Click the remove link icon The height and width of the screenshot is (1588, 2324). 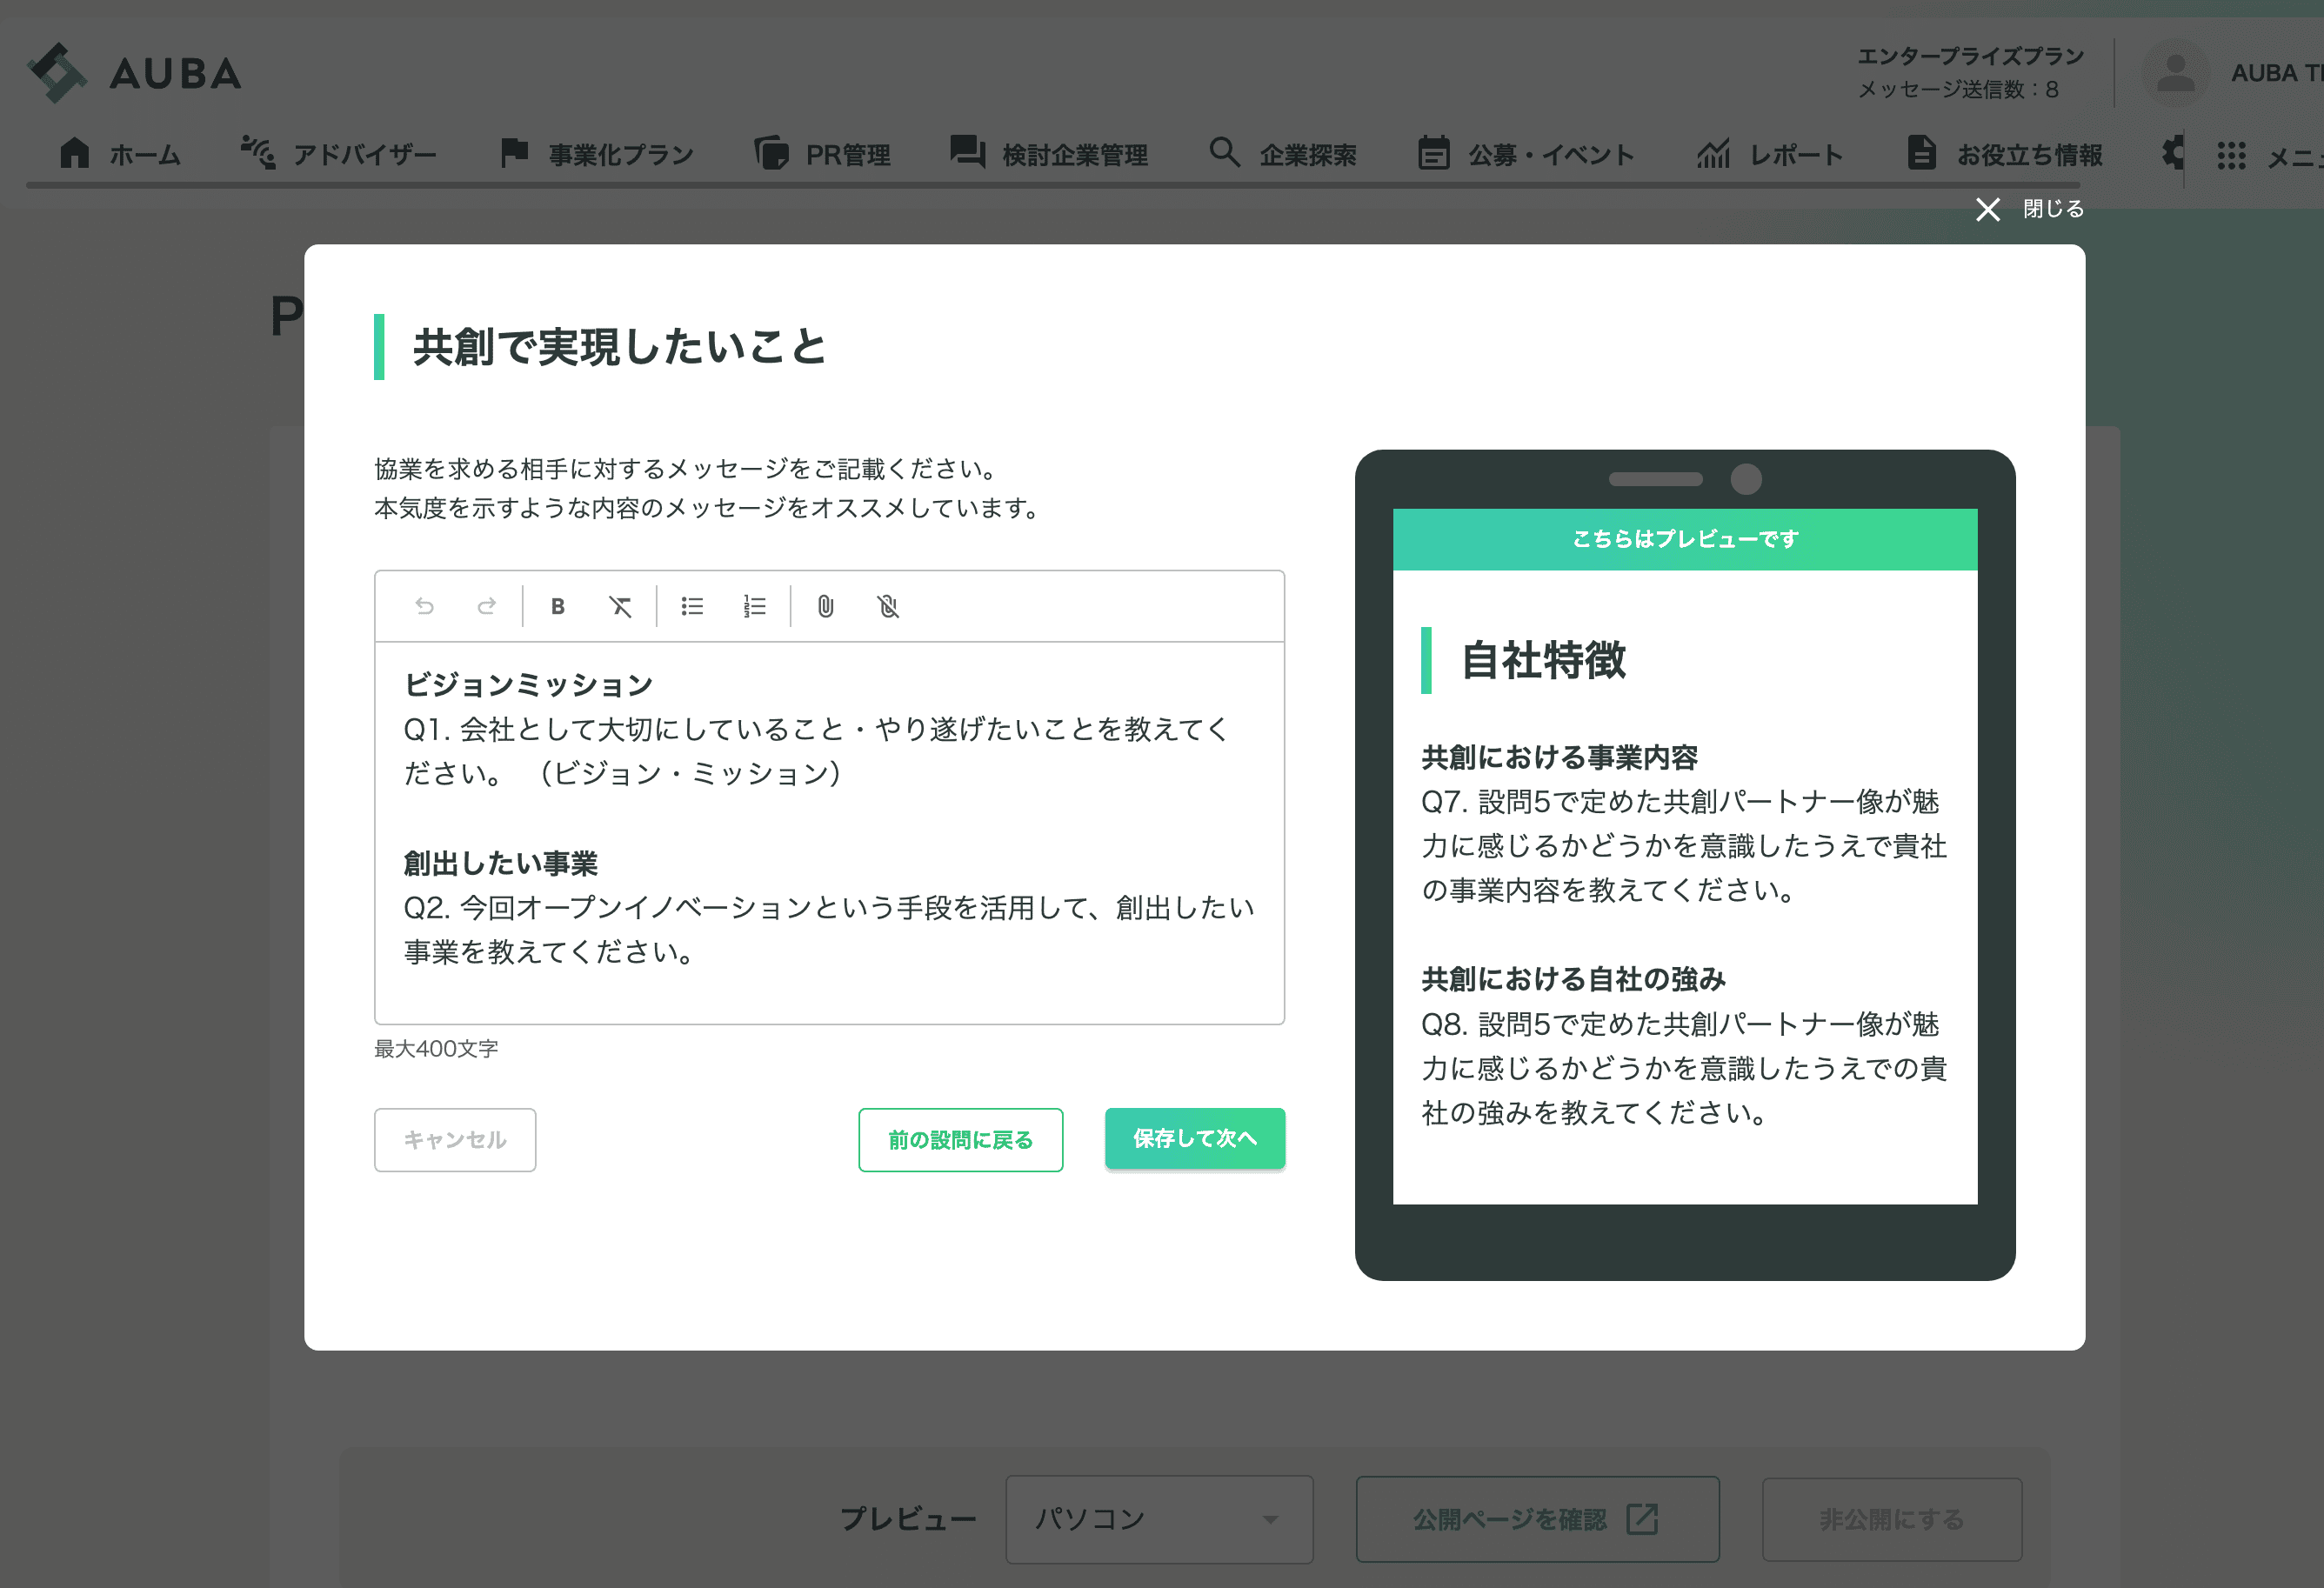coord(888,606)
